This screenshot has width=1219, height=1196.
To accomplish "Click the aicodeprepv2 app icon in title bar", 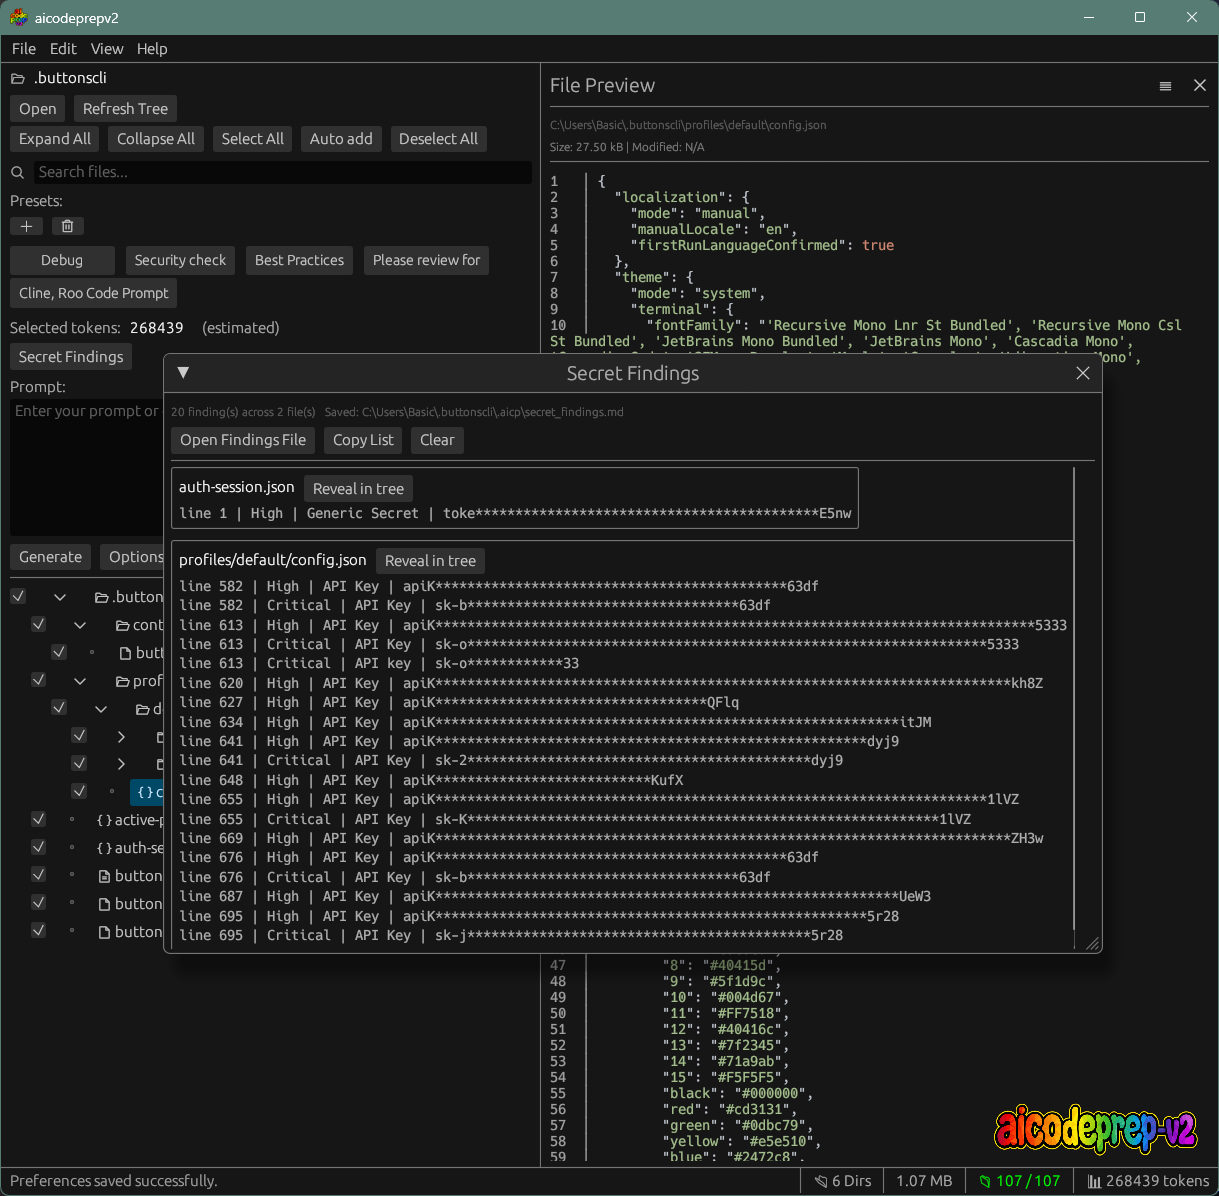I will tap(18, 17).
